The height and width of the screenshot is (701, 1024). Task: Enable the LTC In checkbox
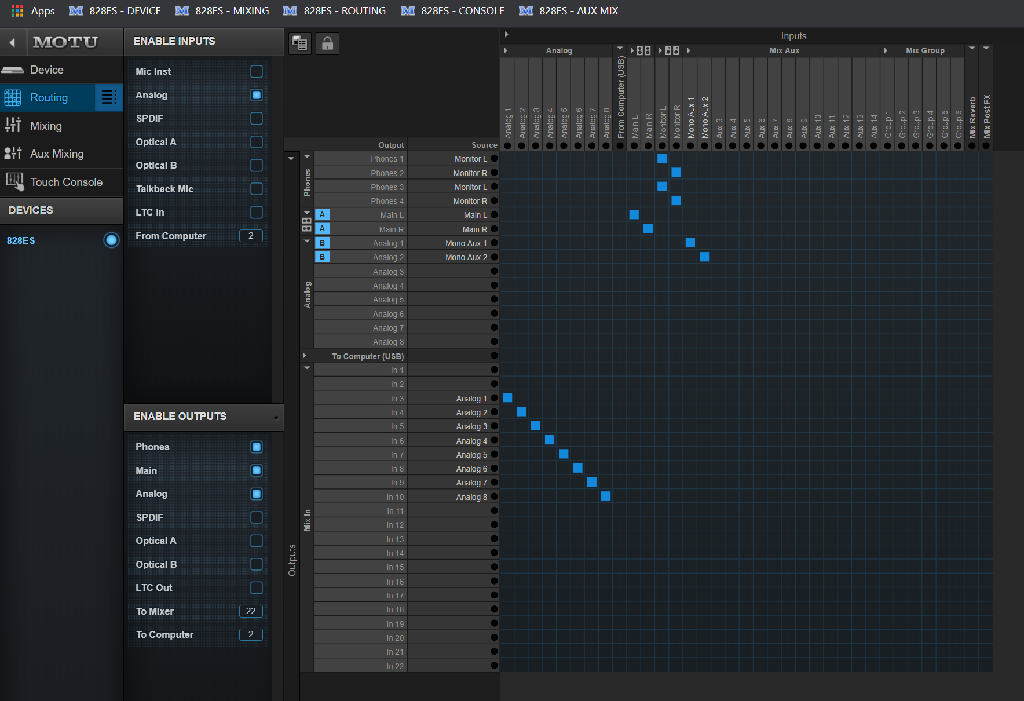pos(257,212)
